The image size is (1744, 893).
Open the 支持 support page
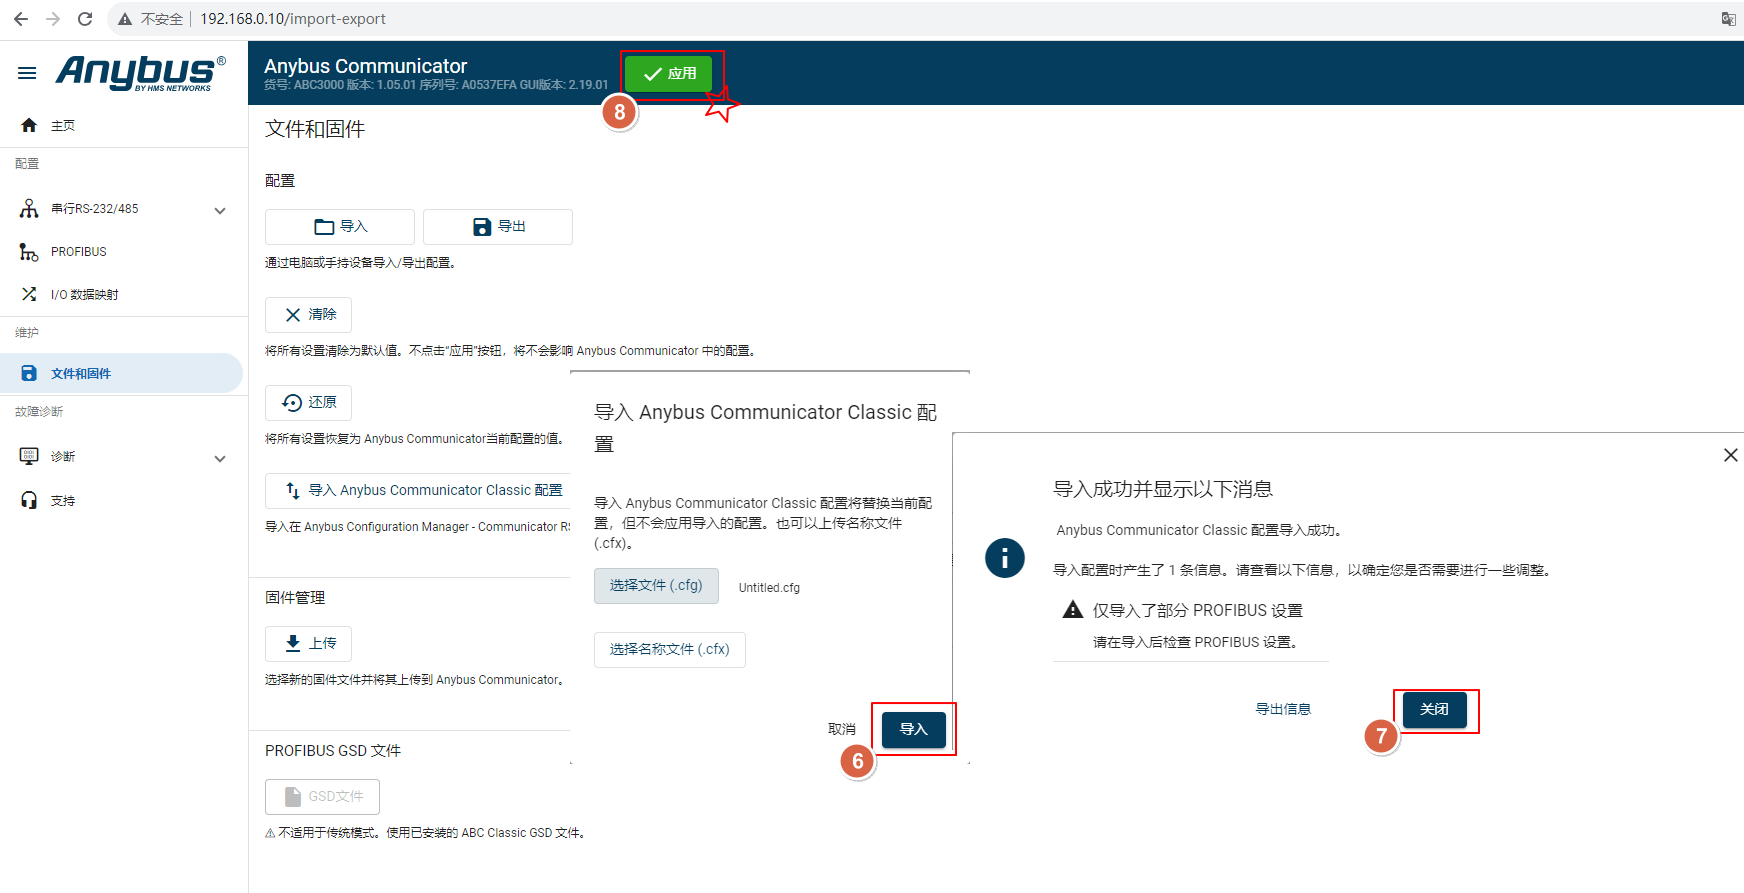(x=63, y=501)
